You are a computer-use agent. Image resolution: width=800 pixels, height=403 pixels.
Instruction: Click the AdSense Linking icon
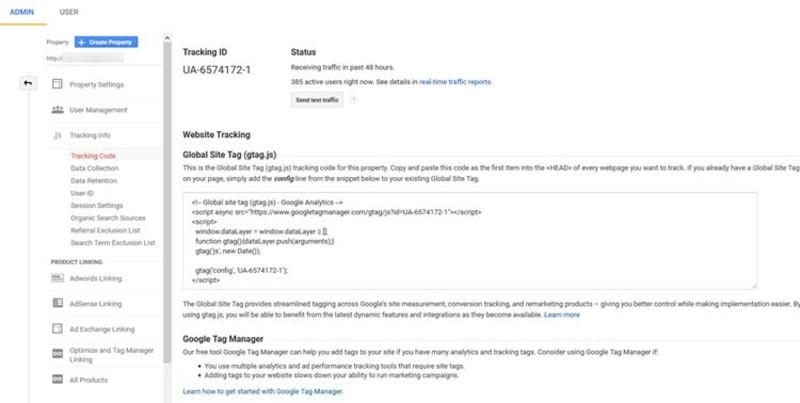[57, 303]
